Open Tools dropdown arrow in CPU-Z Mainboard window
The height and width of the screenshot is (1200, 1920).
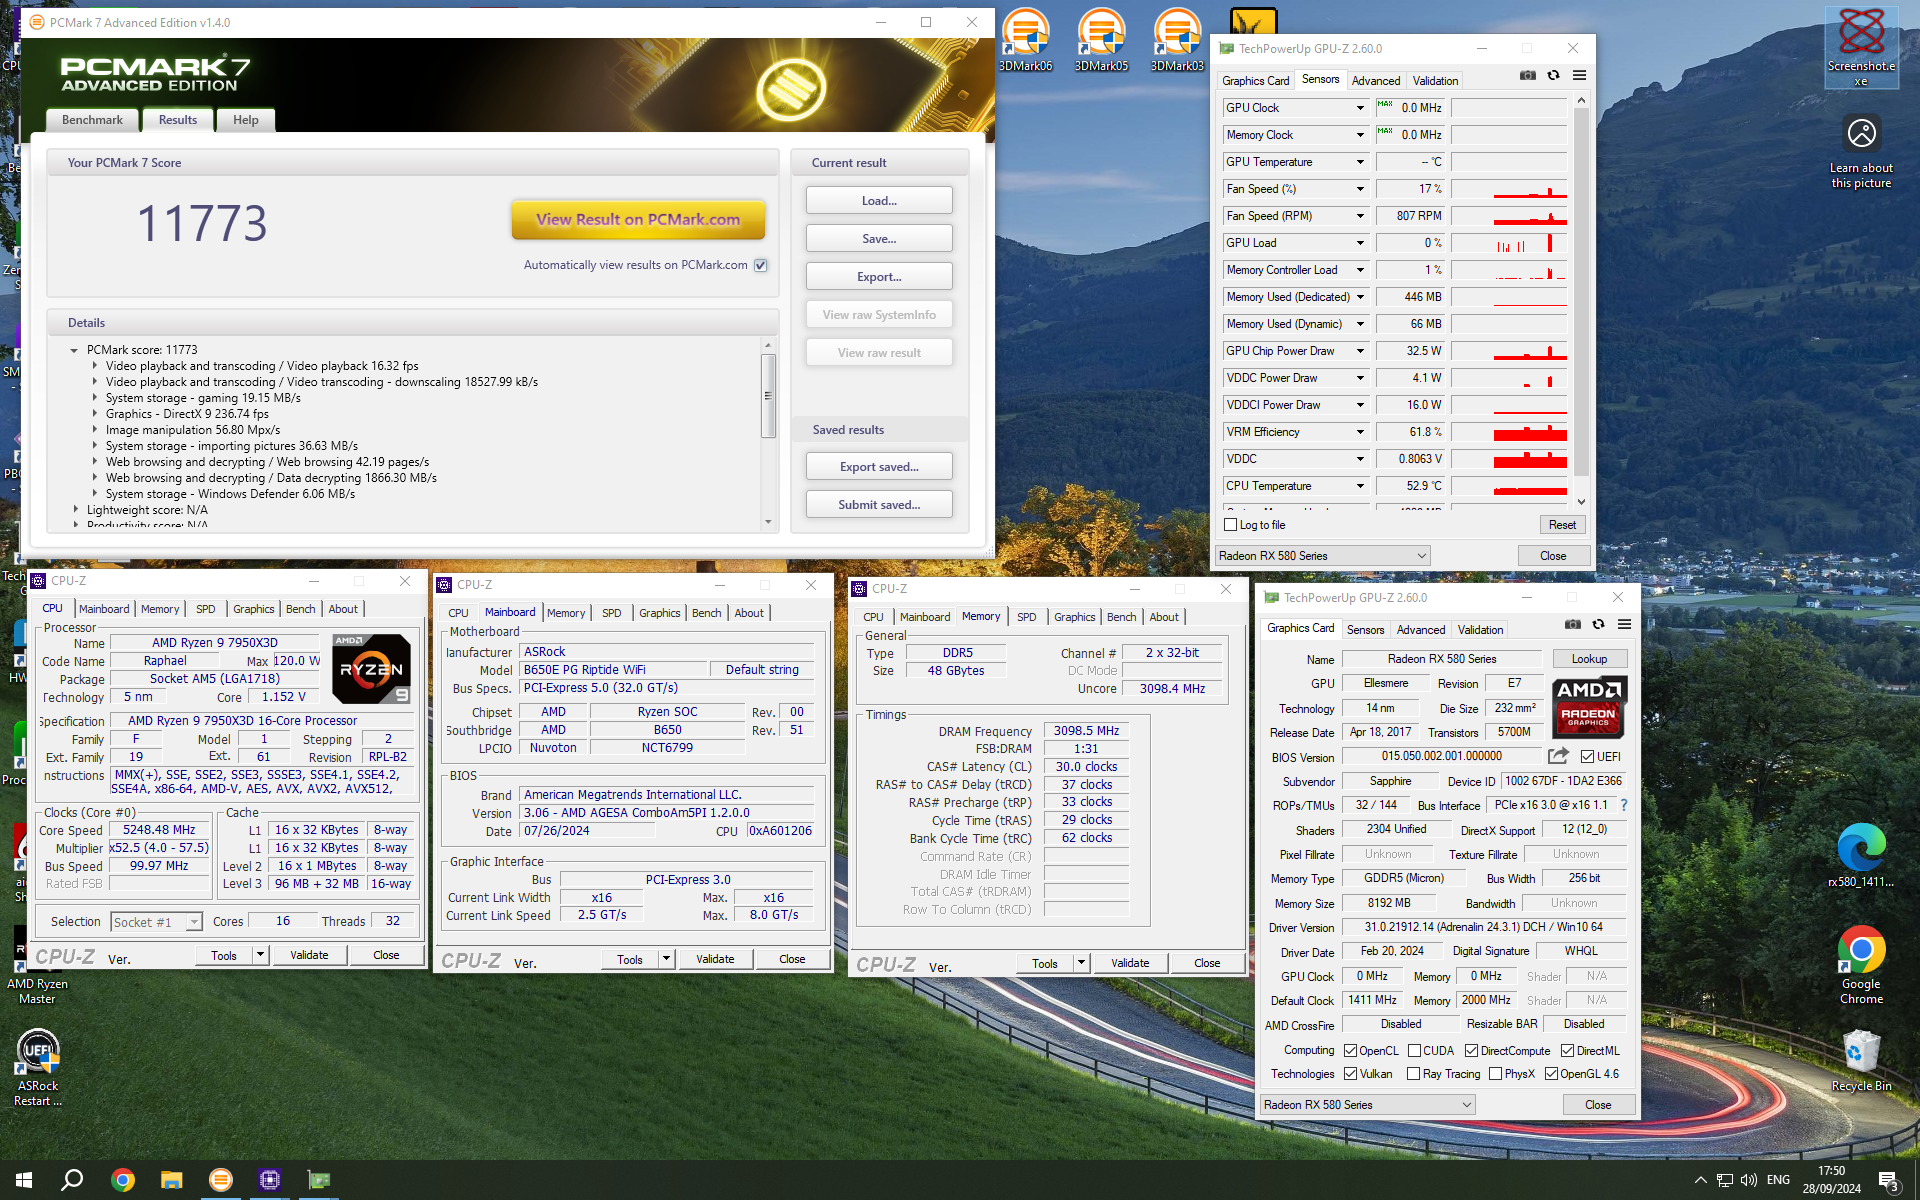coord(666,959)
